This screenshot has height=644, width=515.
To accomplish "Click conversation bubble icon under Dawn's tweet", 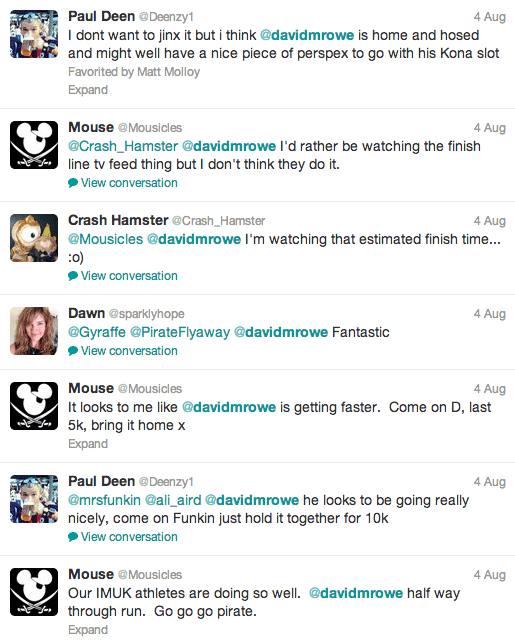I will tap(73, 351).
